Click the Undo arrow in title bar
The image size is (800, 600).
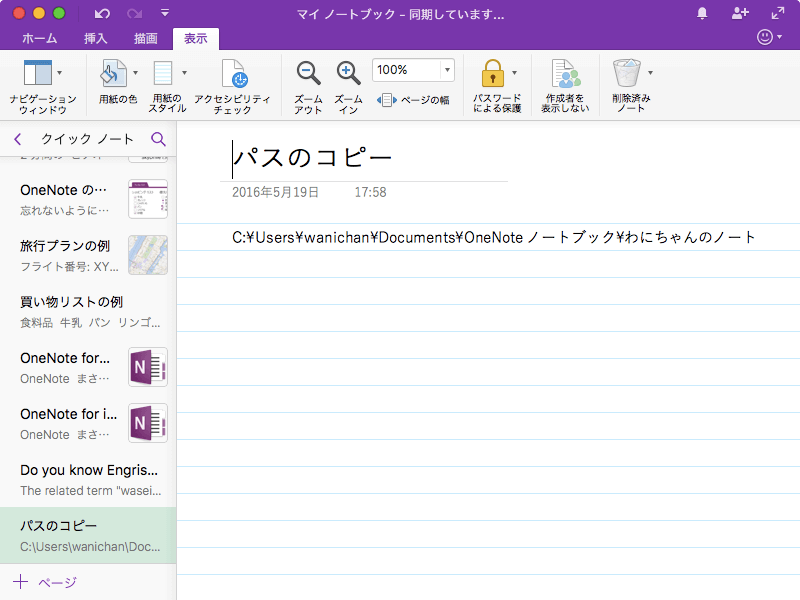point(102,14)
